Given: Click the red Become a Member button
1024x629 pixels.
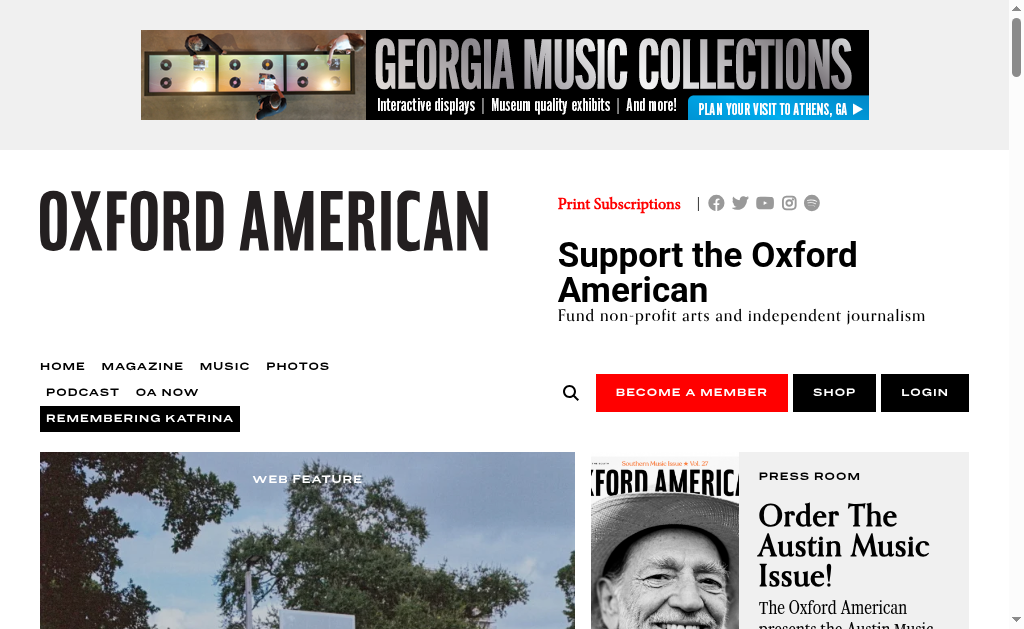Looking at the screenshot, I should point(692,393).
